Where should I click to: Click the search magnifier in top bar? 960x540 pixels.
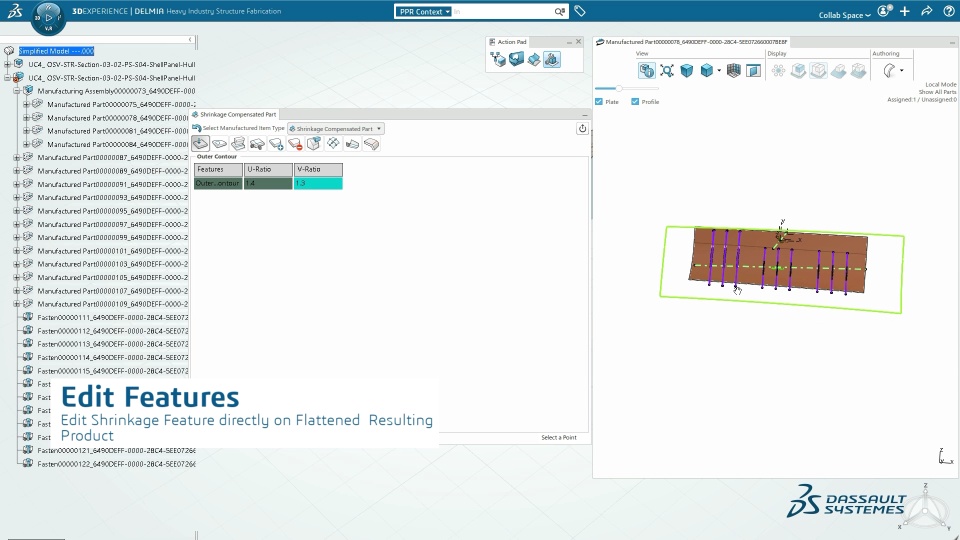(x=560, y=11)
